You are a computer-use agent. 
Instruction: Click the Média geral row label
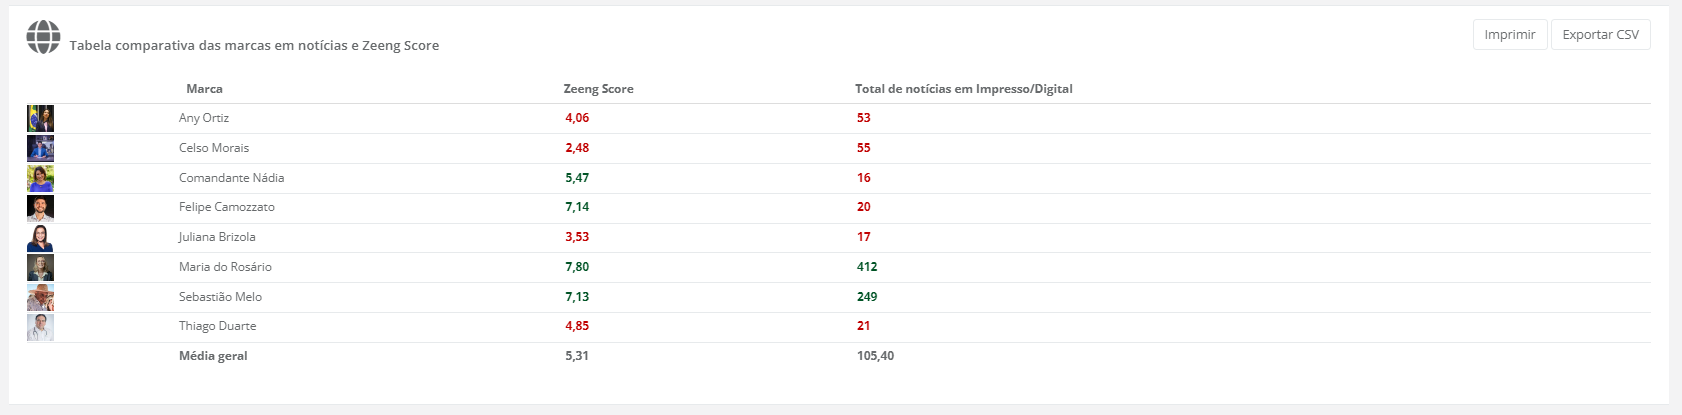coord(213,356)
